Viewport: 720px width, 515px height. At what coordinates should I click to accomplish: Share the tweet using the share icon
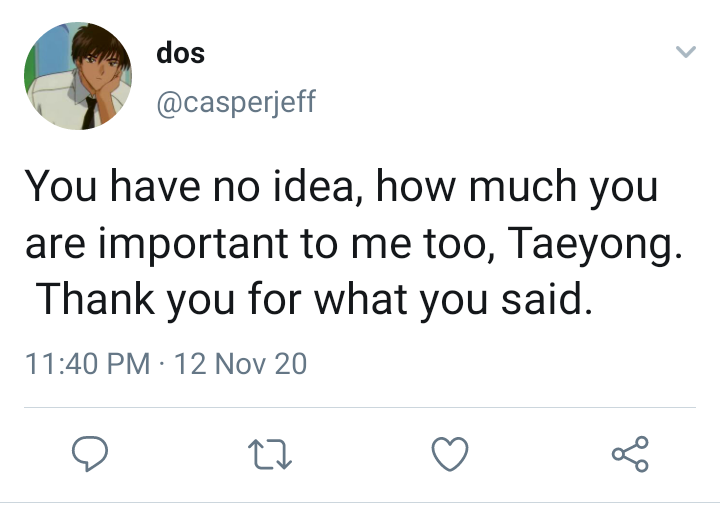[x=630, y=454]
